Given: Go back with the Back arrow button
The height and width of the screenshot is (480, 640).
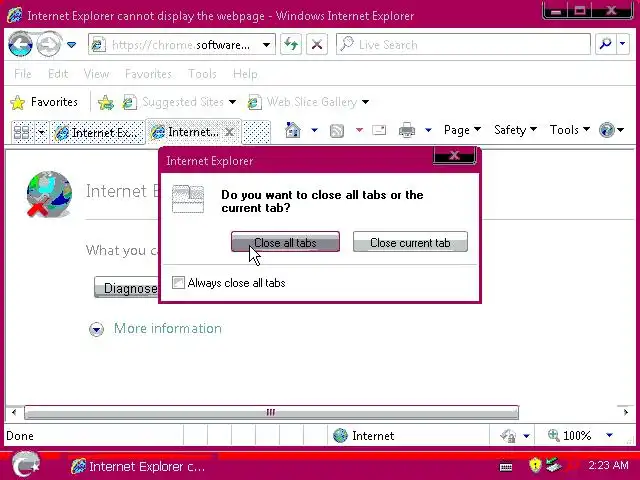Looking at the screenshot, I should (20, 44).
